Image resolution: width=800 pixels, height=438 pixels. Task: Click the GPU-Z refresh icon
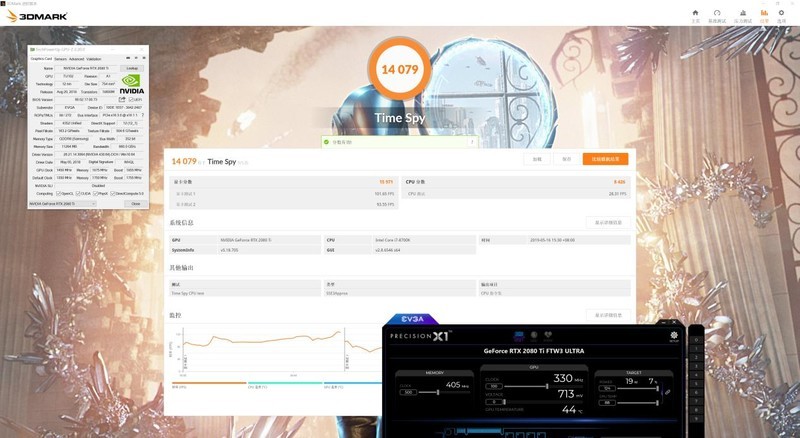tap(136, 58)
